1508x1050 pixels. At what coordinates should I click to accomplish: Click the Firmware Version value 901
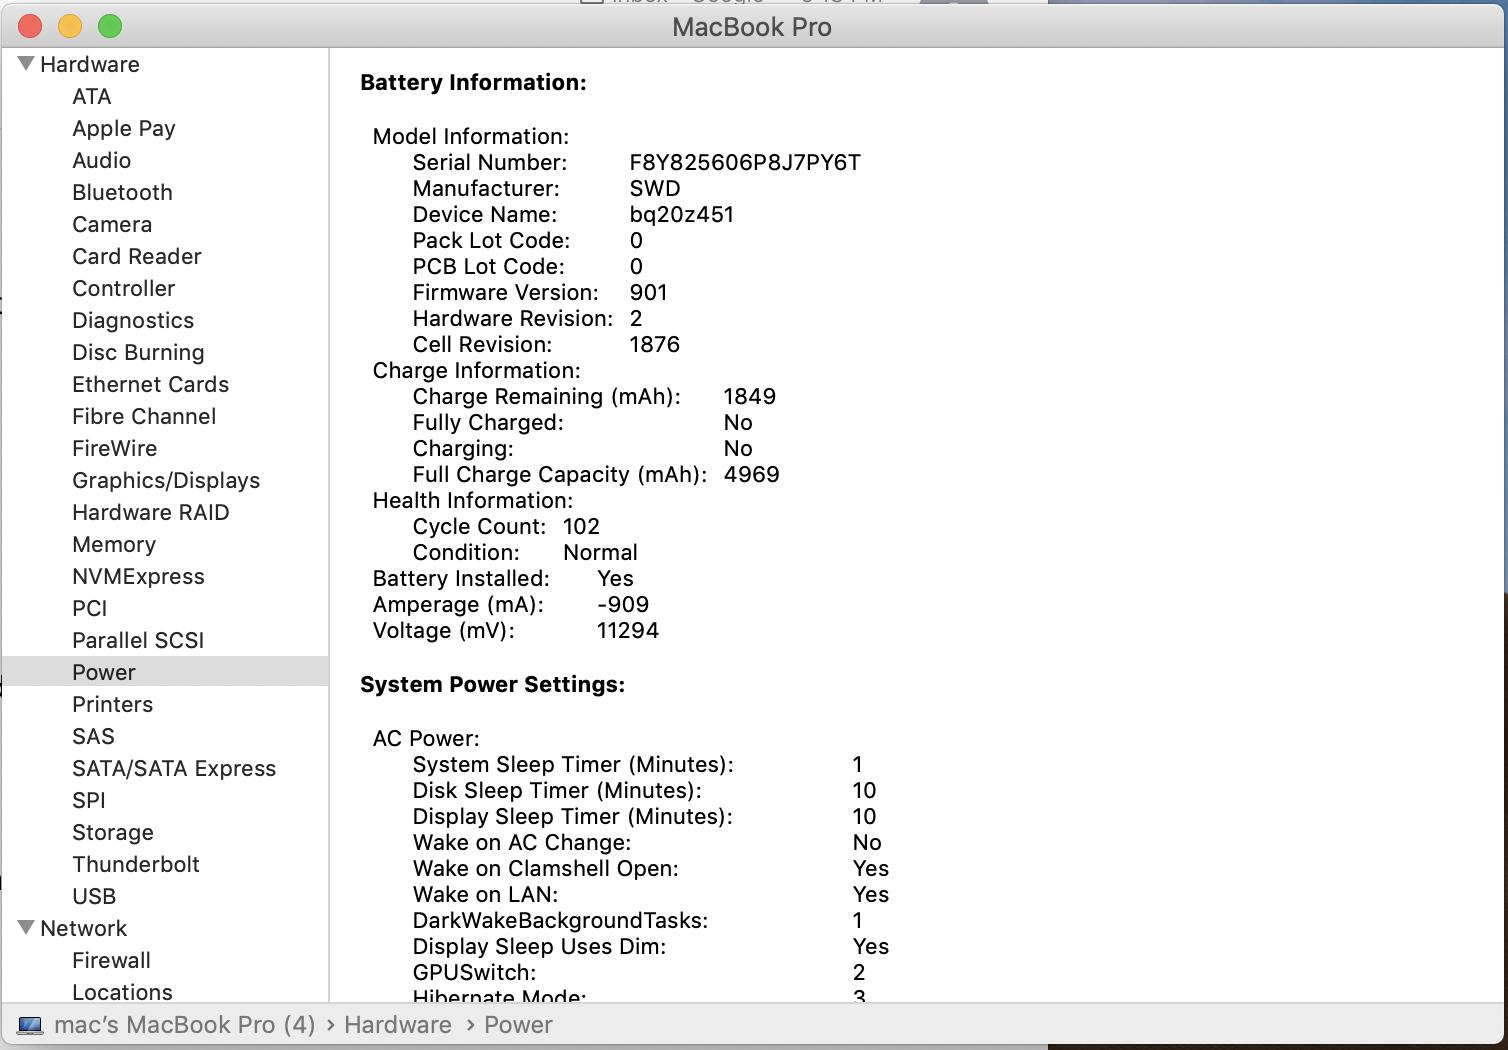click(649, 292)
